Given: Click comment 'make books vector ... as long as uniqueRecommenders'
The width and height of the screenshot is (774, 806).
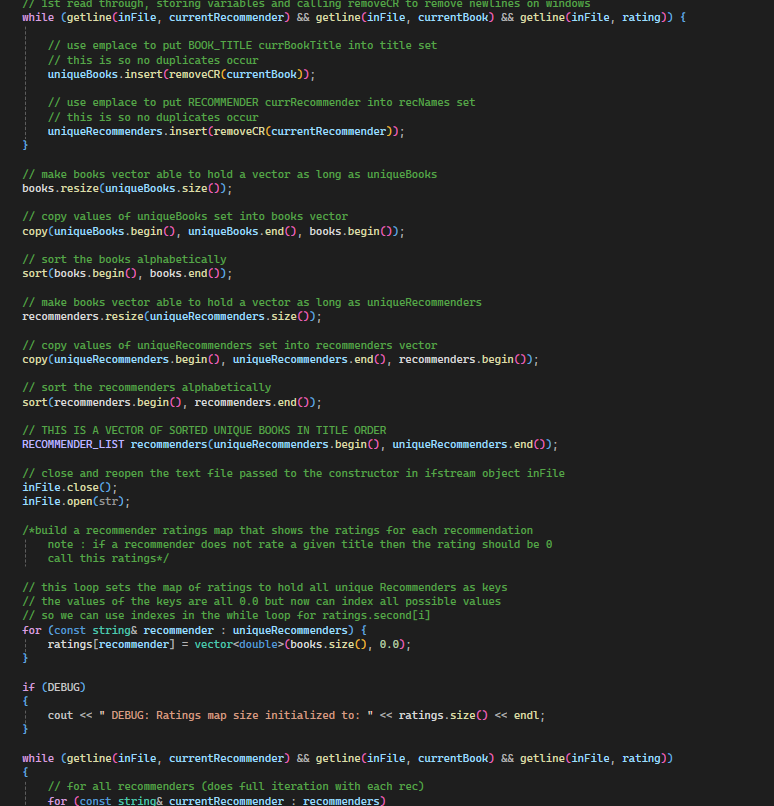Looking at the screenshot, I should coord(252,303).
